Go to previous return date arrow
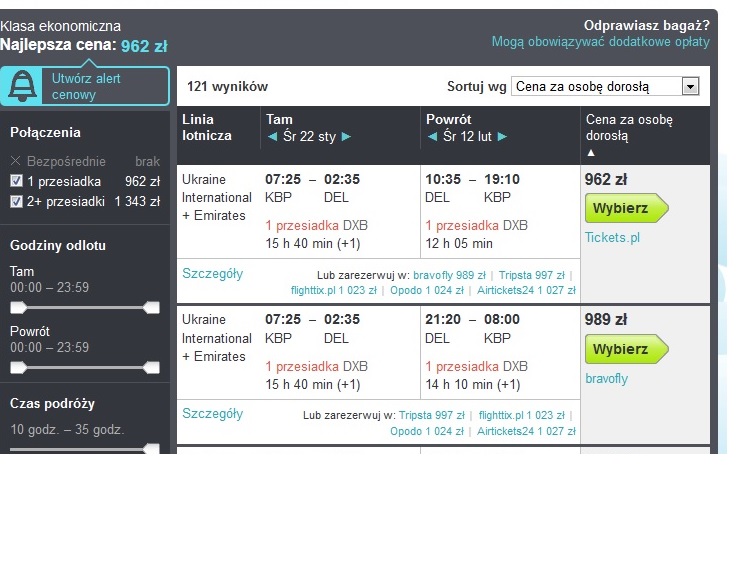 point(432,137)
